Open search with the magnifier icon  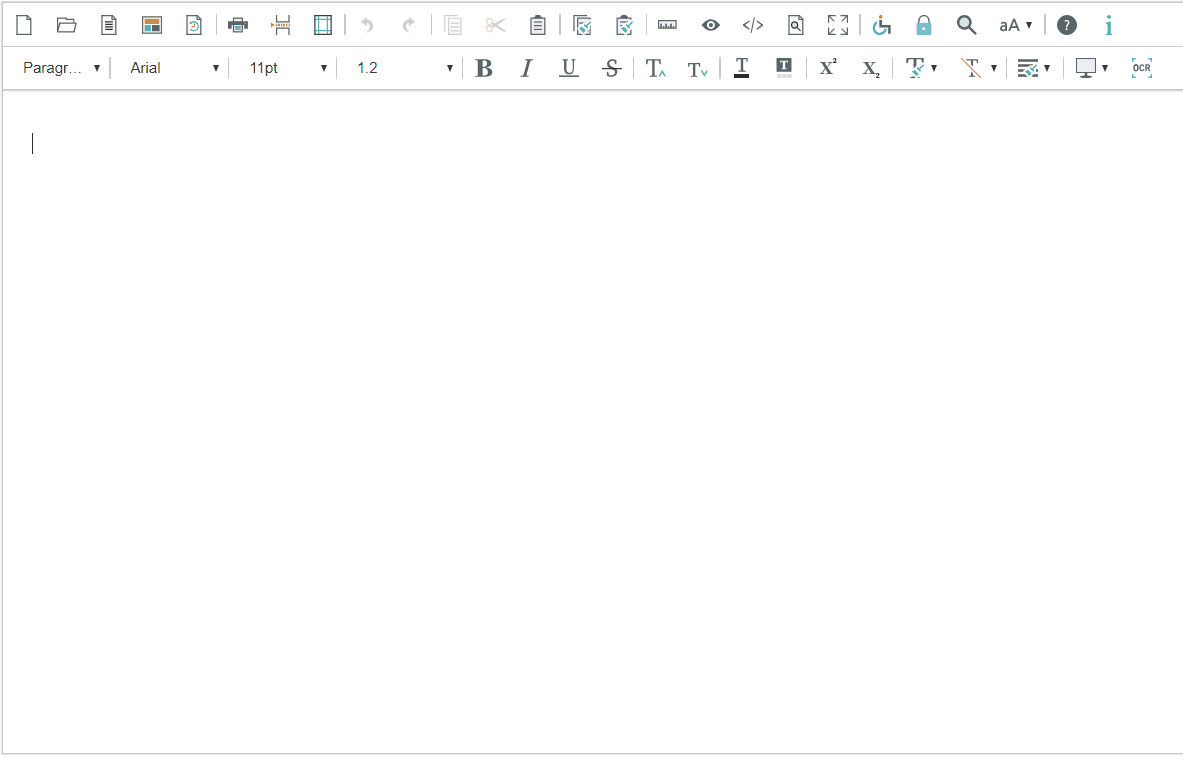tap(966, 25)
